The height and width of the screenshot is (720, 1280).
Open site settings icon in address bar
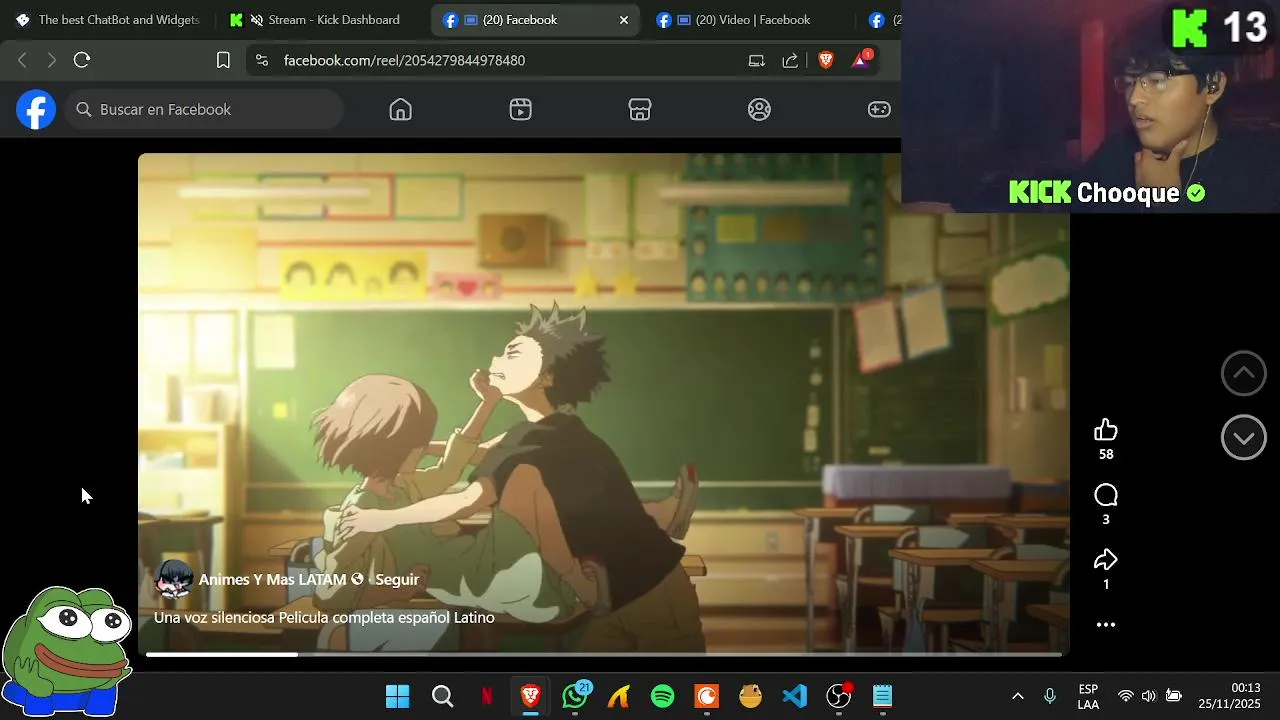262,60
